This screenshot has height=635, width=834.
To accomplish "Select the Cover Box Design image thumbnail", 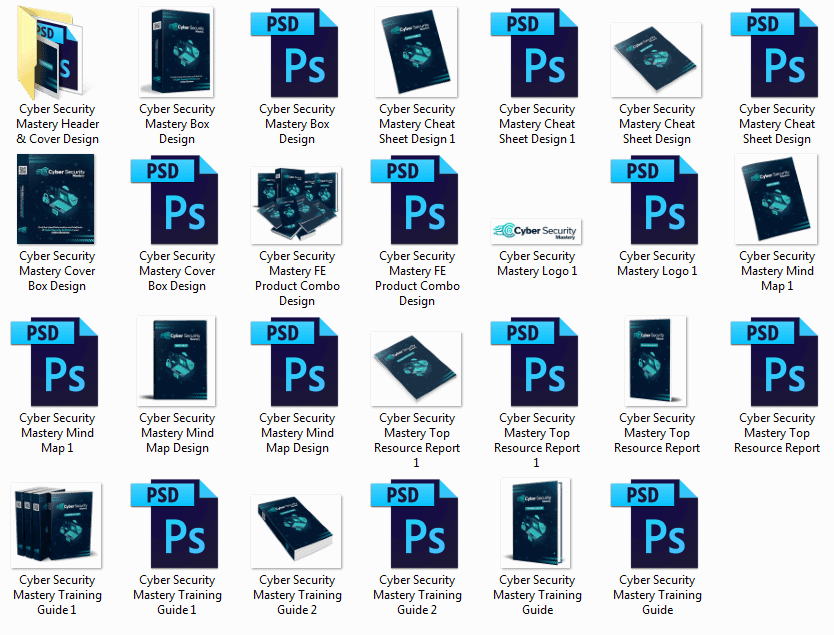I will 56,199.
